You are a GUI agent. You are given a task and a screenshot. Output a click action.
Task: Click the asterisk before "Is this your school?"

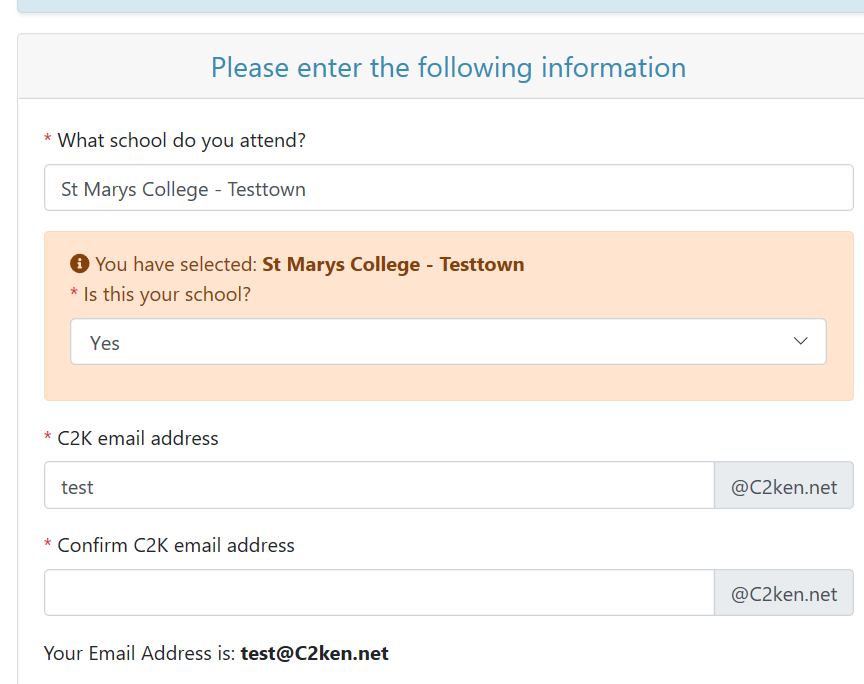click(x=74, y=296)
